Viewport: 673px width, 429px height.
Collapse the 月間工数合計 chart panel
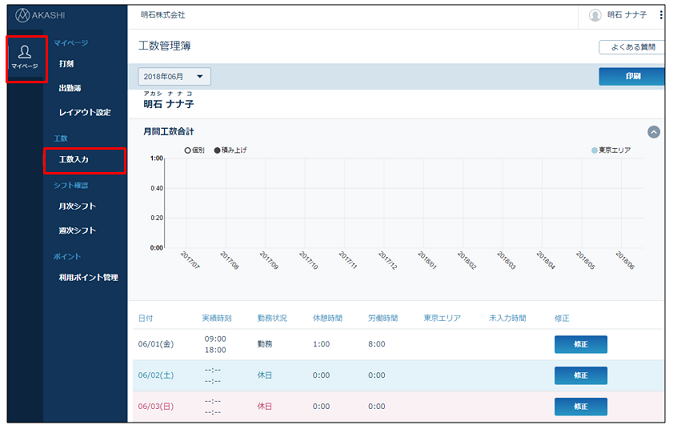[653, 131]
